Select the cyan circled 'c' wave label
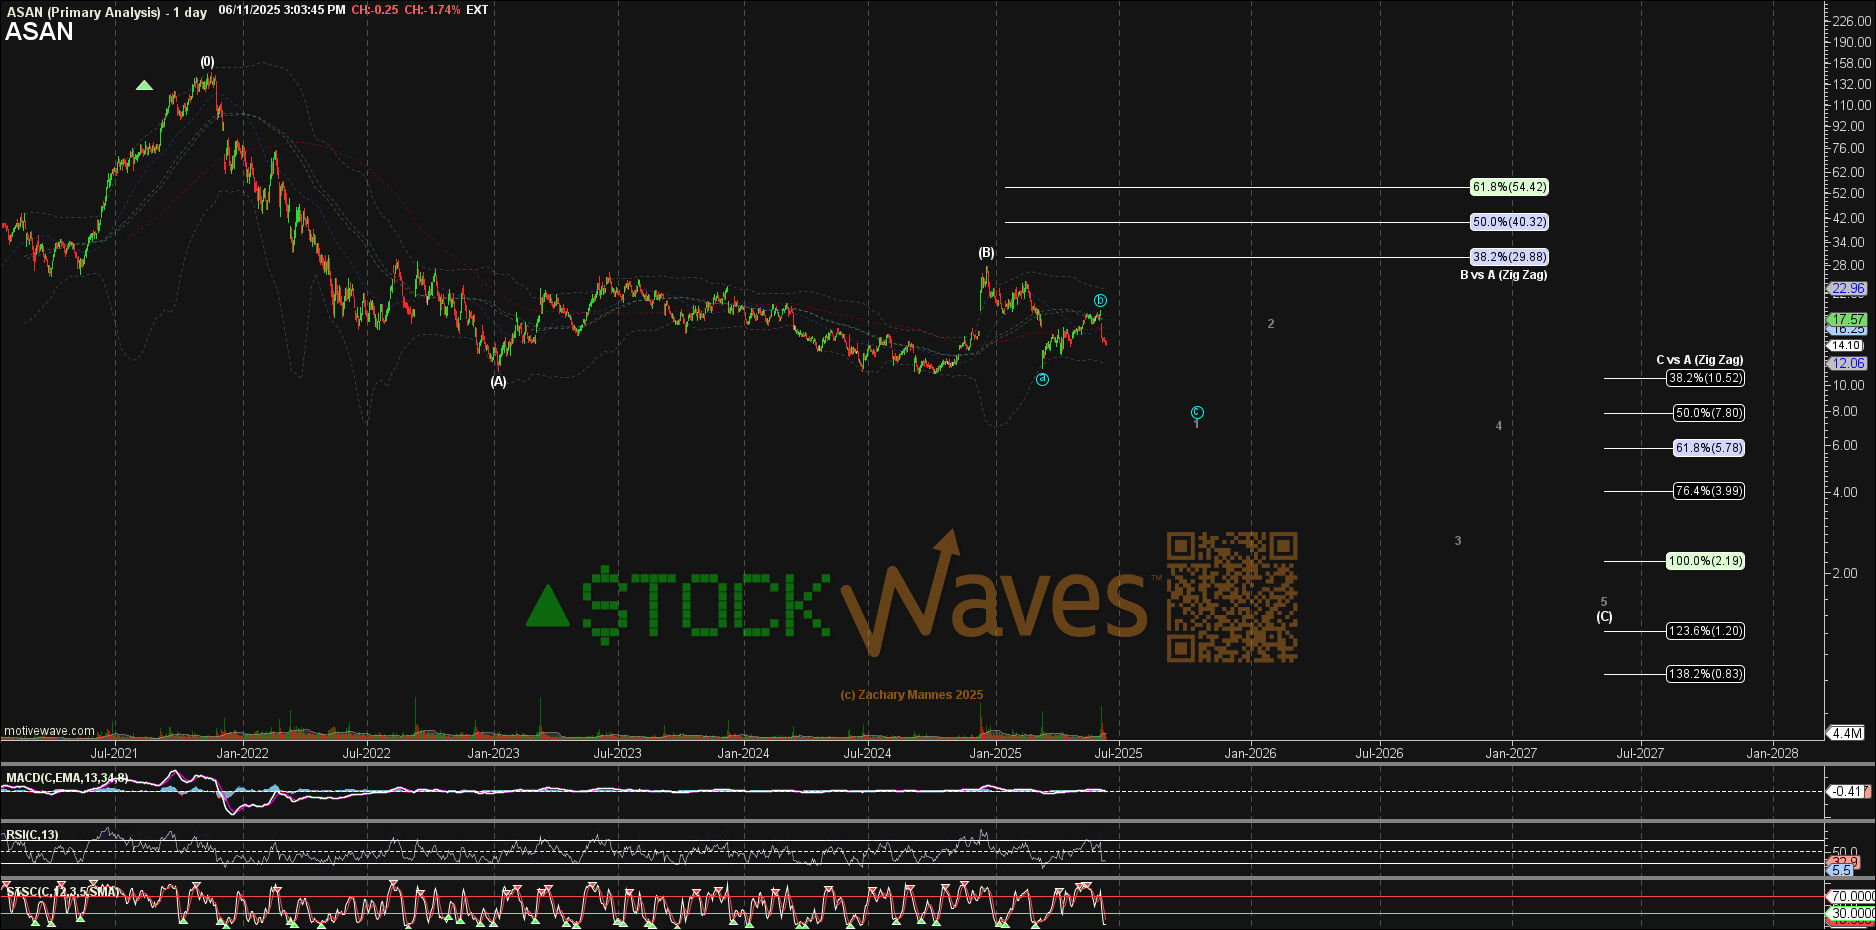Viewport: 1876px width, 930px height. coord(1197,412)
